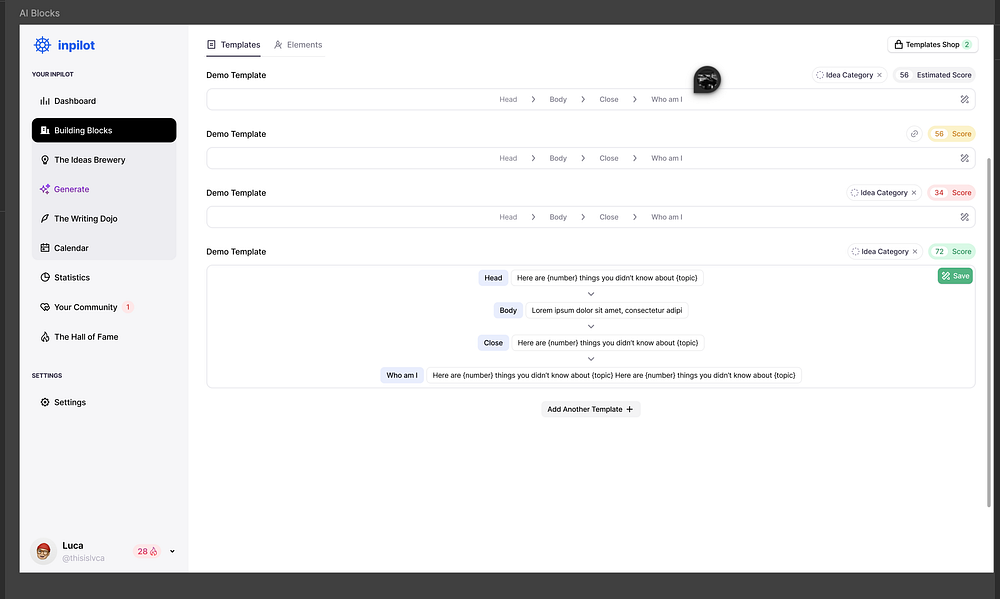Click the Templates Shop count badge 2
This screenshot has width=1000, height=599.
point(967,45)
